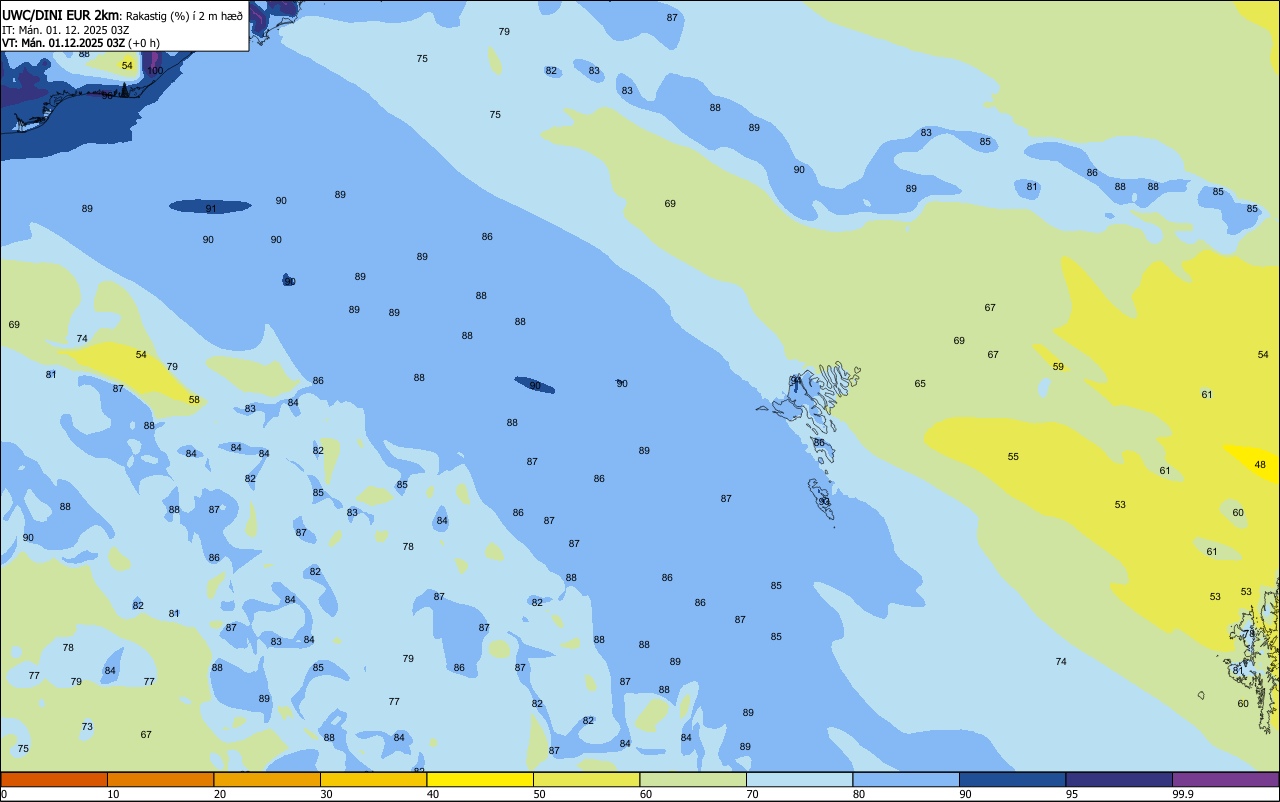Click the "99.9" legend tick label

click(1182, 794)
